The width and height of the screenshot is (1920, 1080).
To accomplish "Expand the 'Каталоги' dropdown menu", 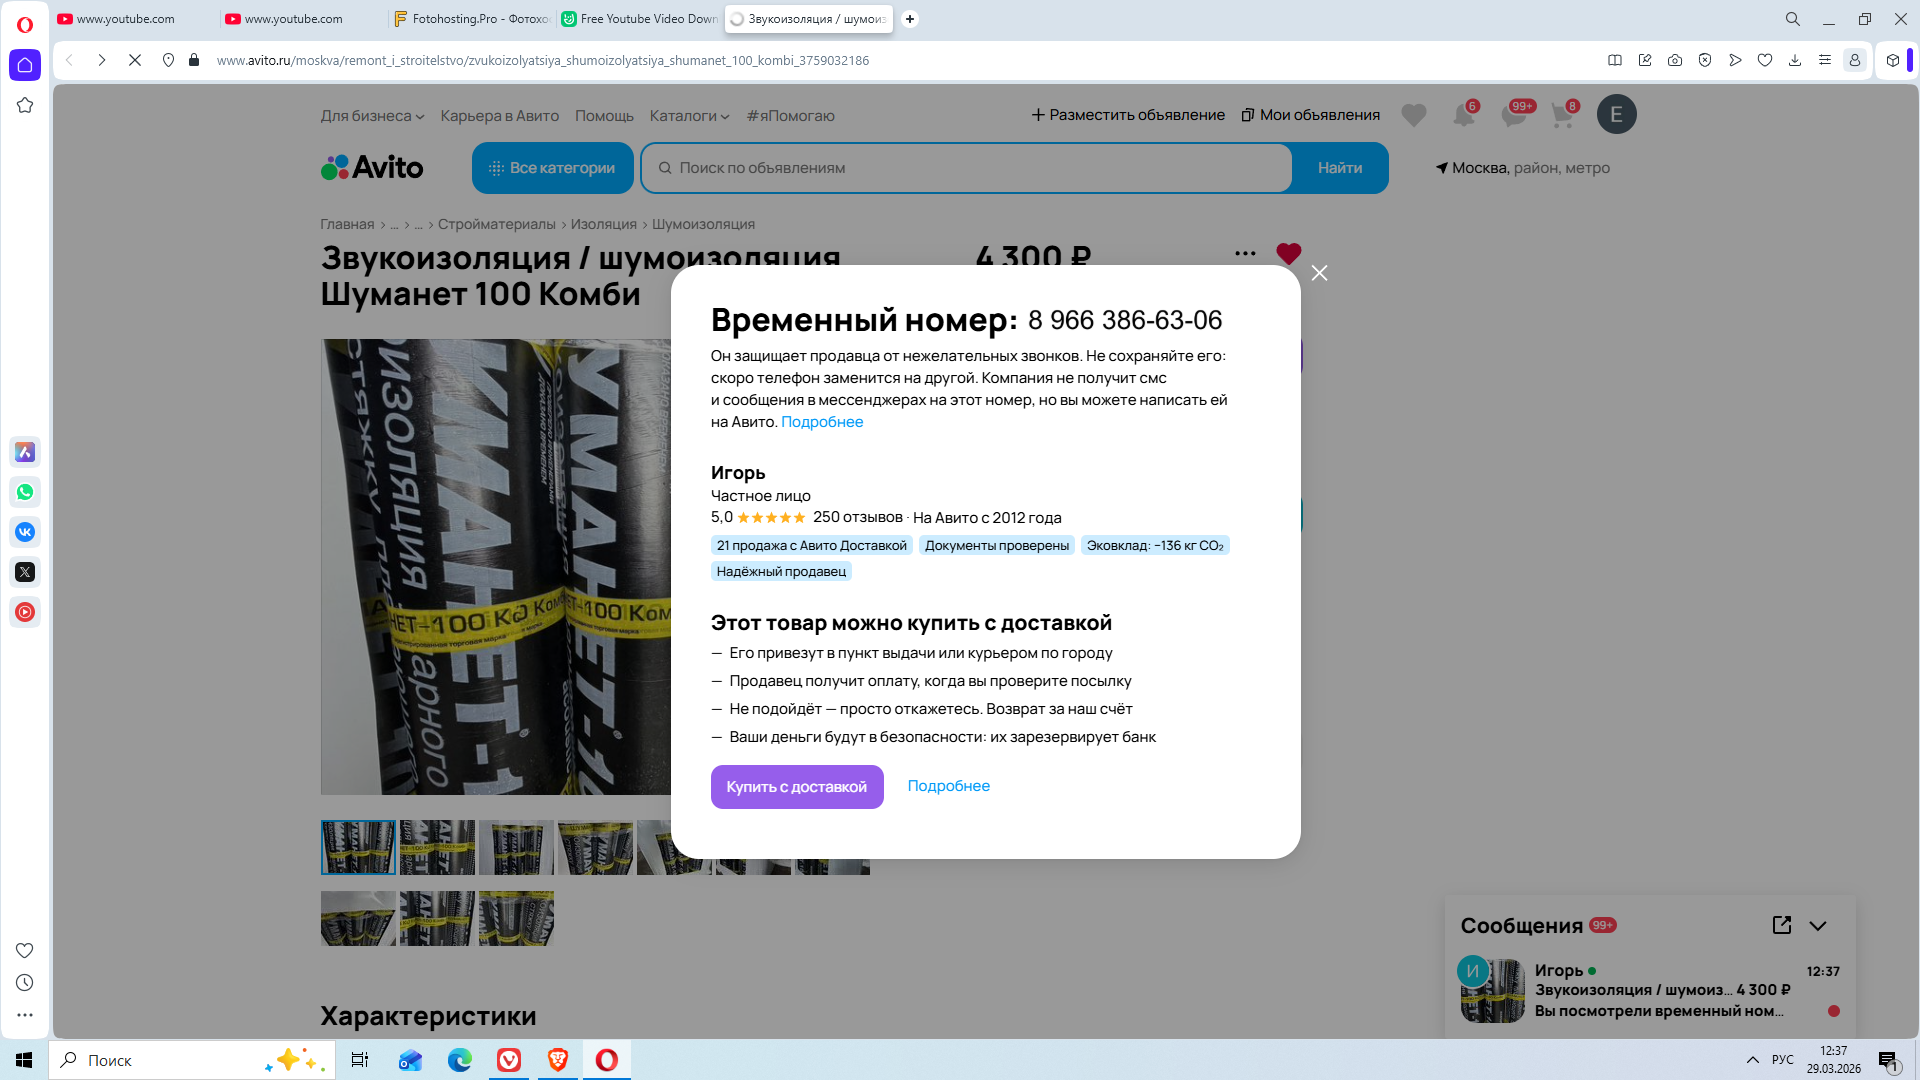I will click(689, 116).
